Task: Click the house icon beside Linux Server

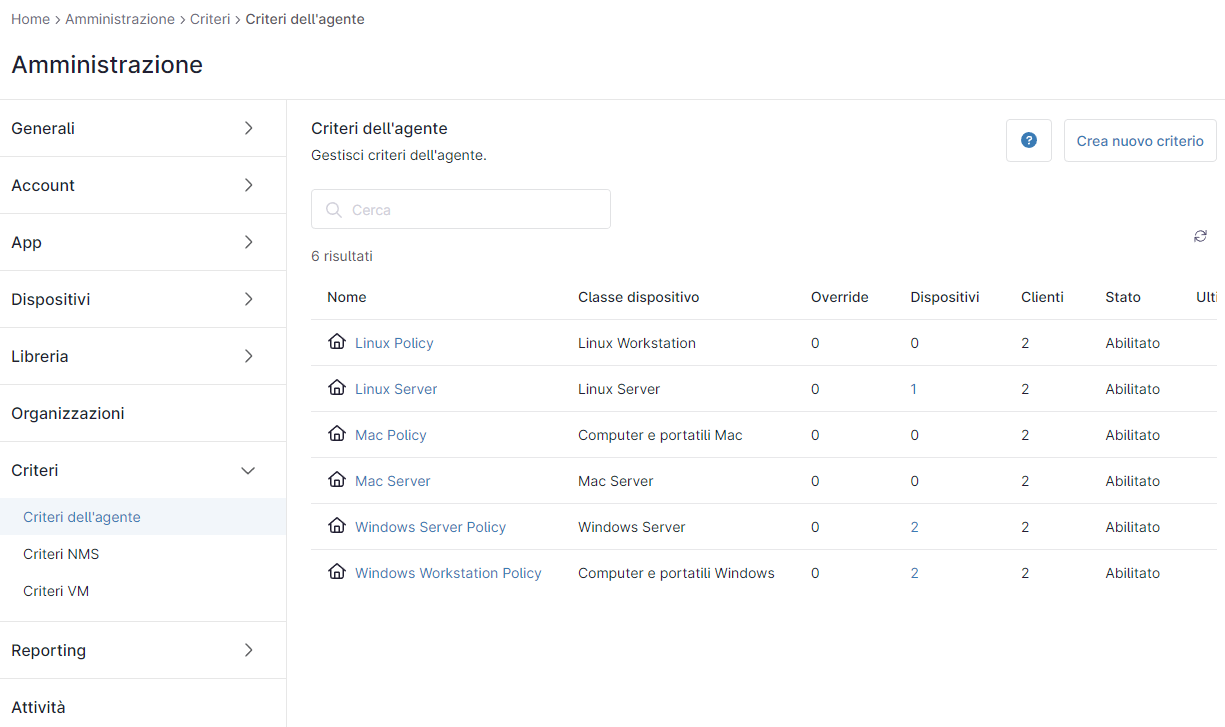Action: (337, 388)
